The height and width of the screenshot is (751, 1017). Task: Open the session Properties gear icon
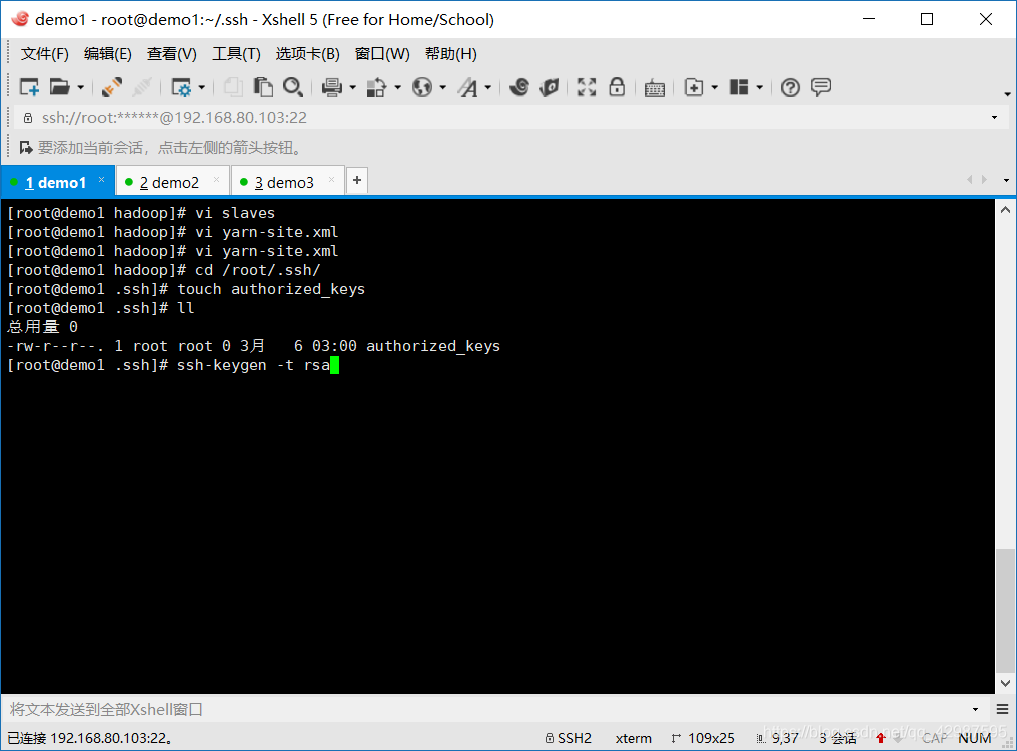[181, 87]
